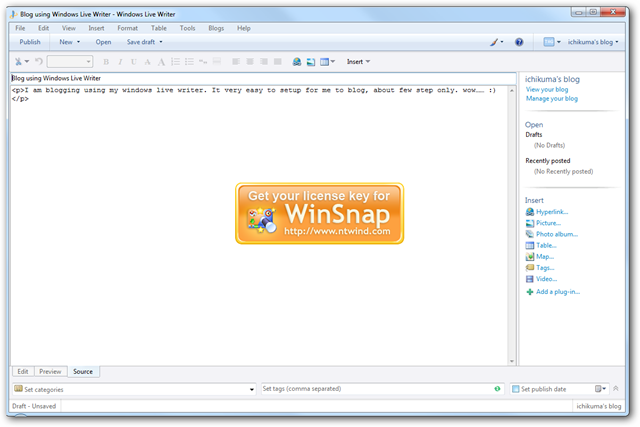This screenshot has width=640, height=427.
Task: Click the insert hyperlink globe icon in the toolbar
Action: tap(297, 62)
